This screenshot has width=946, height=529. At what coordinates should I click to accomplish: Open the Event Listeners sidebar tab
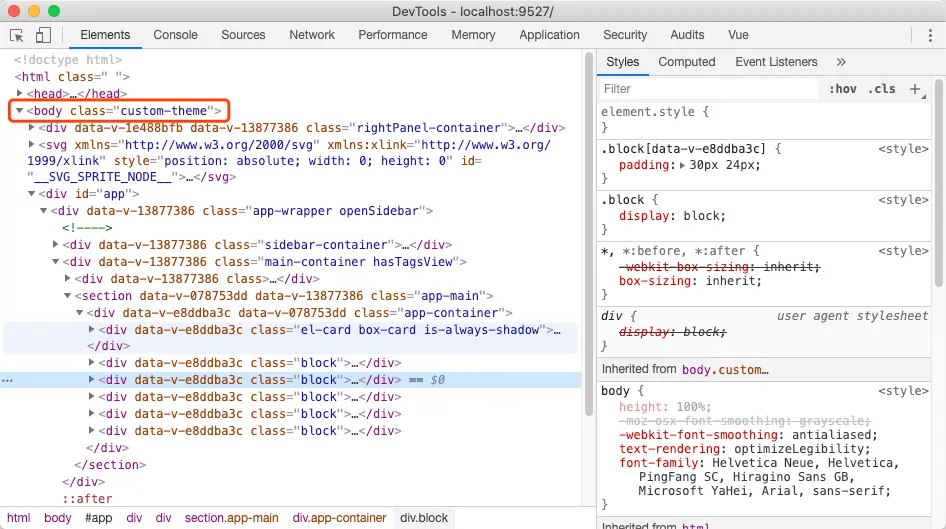(776, 62)
